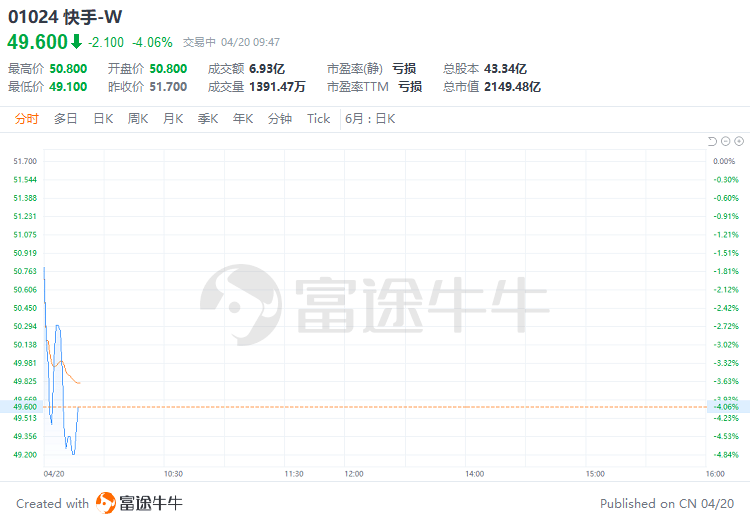Click the 昨收价 value 51.700

pos(168,87)
